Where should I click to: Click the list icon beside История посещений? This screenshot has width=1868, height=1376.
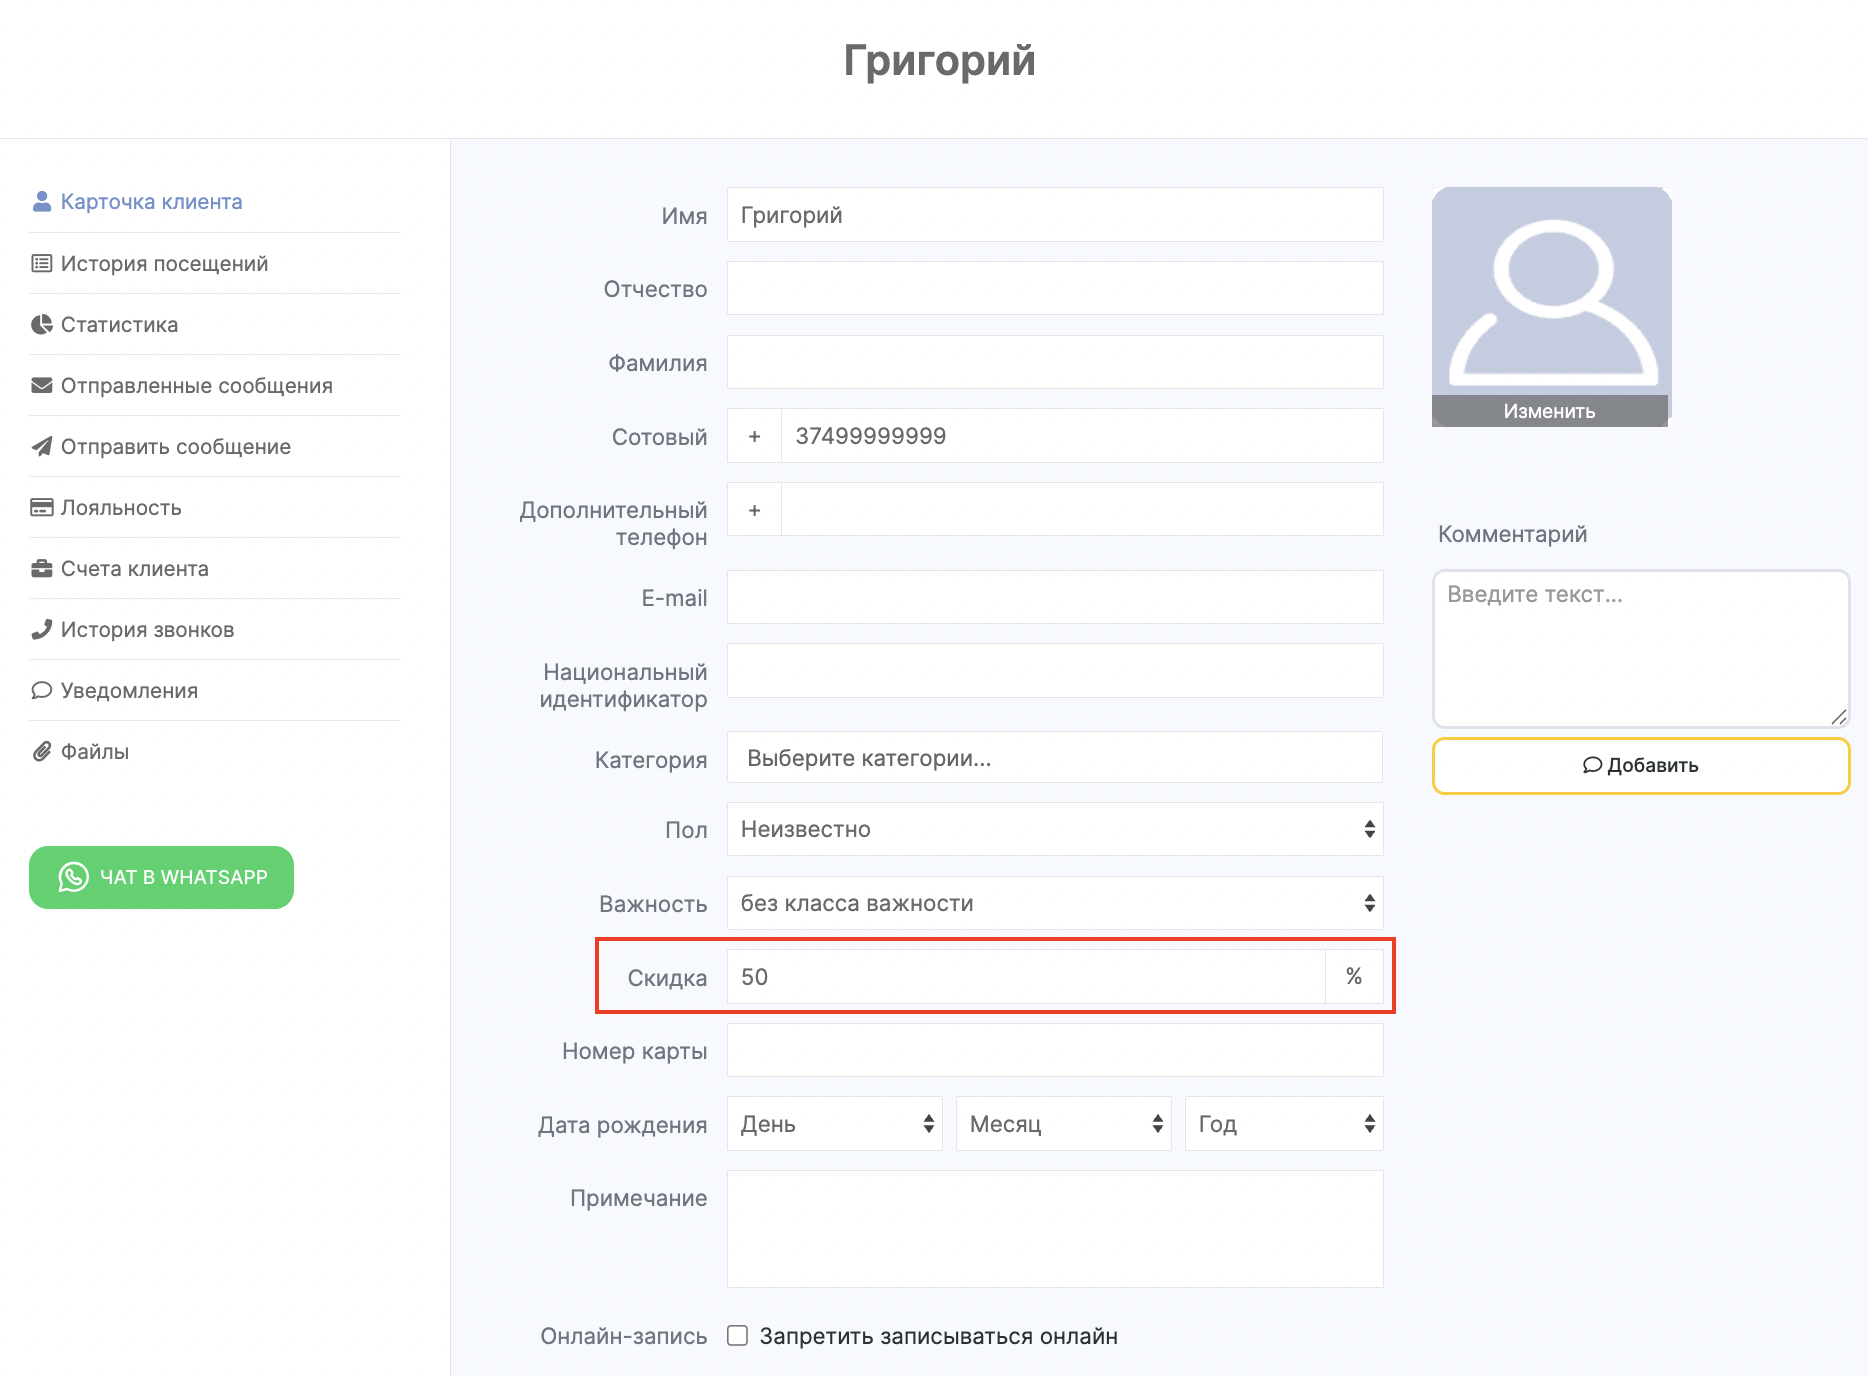tap(42, 264)
